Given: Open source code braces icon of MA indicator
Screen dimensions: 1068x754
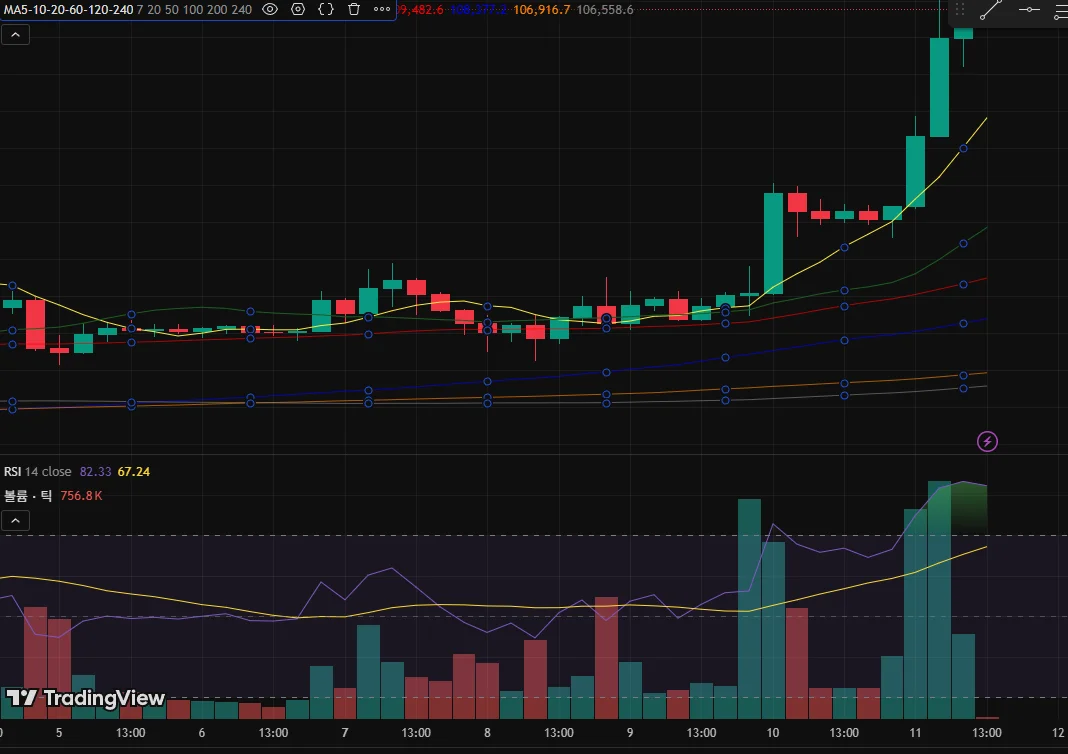Looking at the screenshot, I should [326, 10].
